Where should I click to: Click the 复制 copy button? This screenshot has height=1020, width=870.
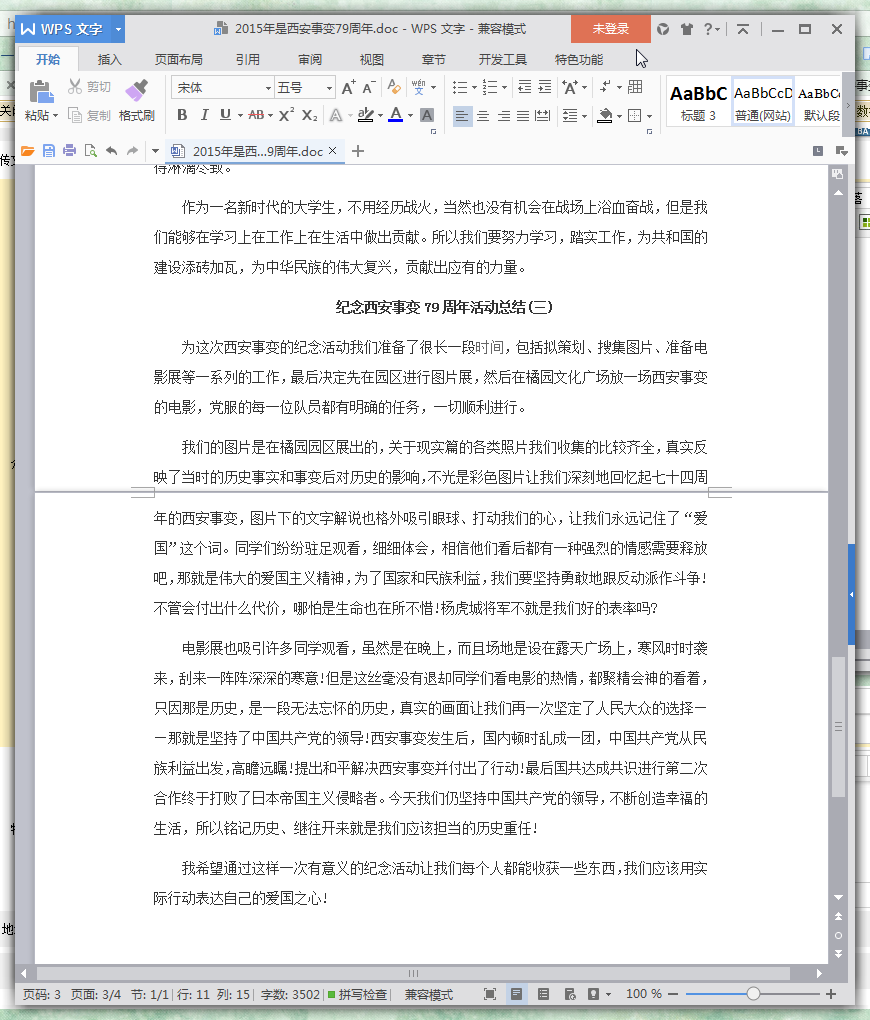(90, 115)
